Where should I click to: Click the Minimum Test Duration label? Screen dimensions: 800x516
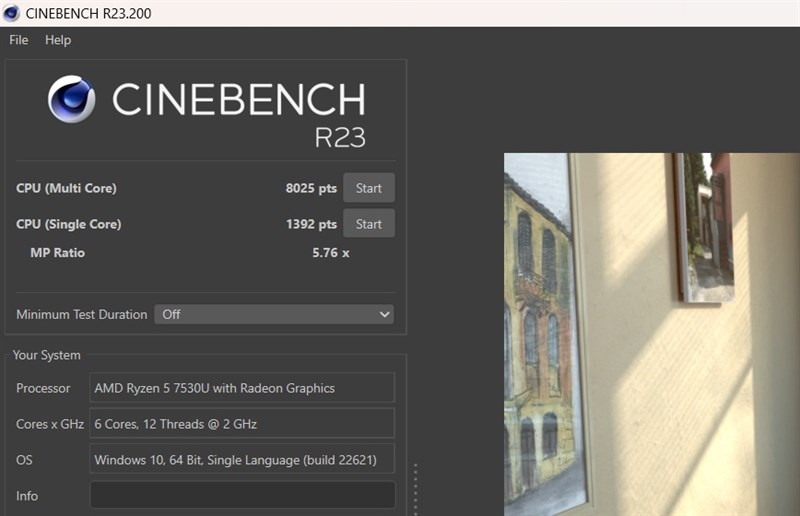tap(82, 314)
